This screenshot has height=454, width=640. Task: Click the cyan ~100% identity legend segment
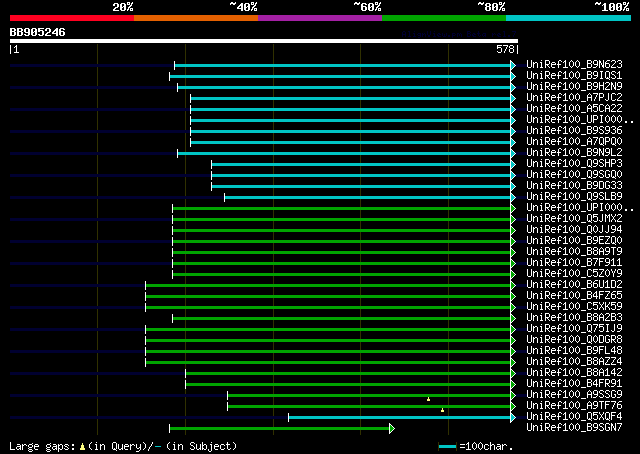point(569,18)
